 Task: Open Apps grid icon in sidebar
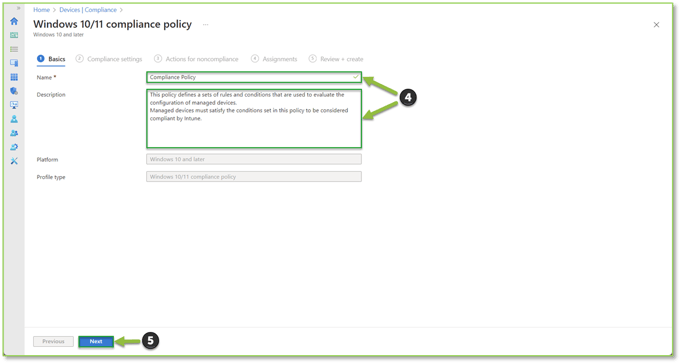coord(14,77)
